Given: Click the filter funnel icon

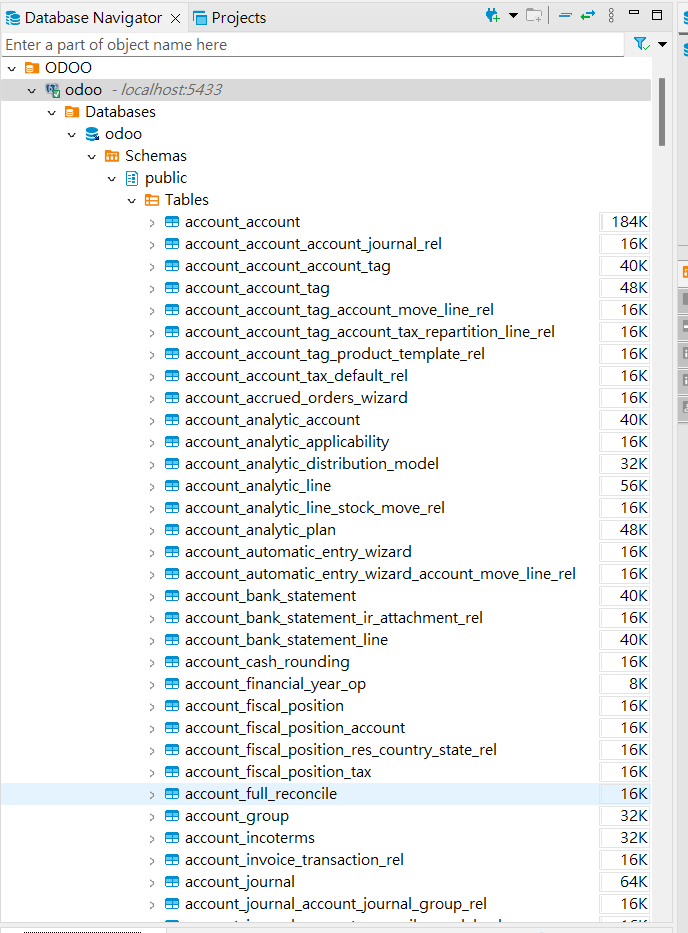Looking at the screenshot, I should point(641,44).
